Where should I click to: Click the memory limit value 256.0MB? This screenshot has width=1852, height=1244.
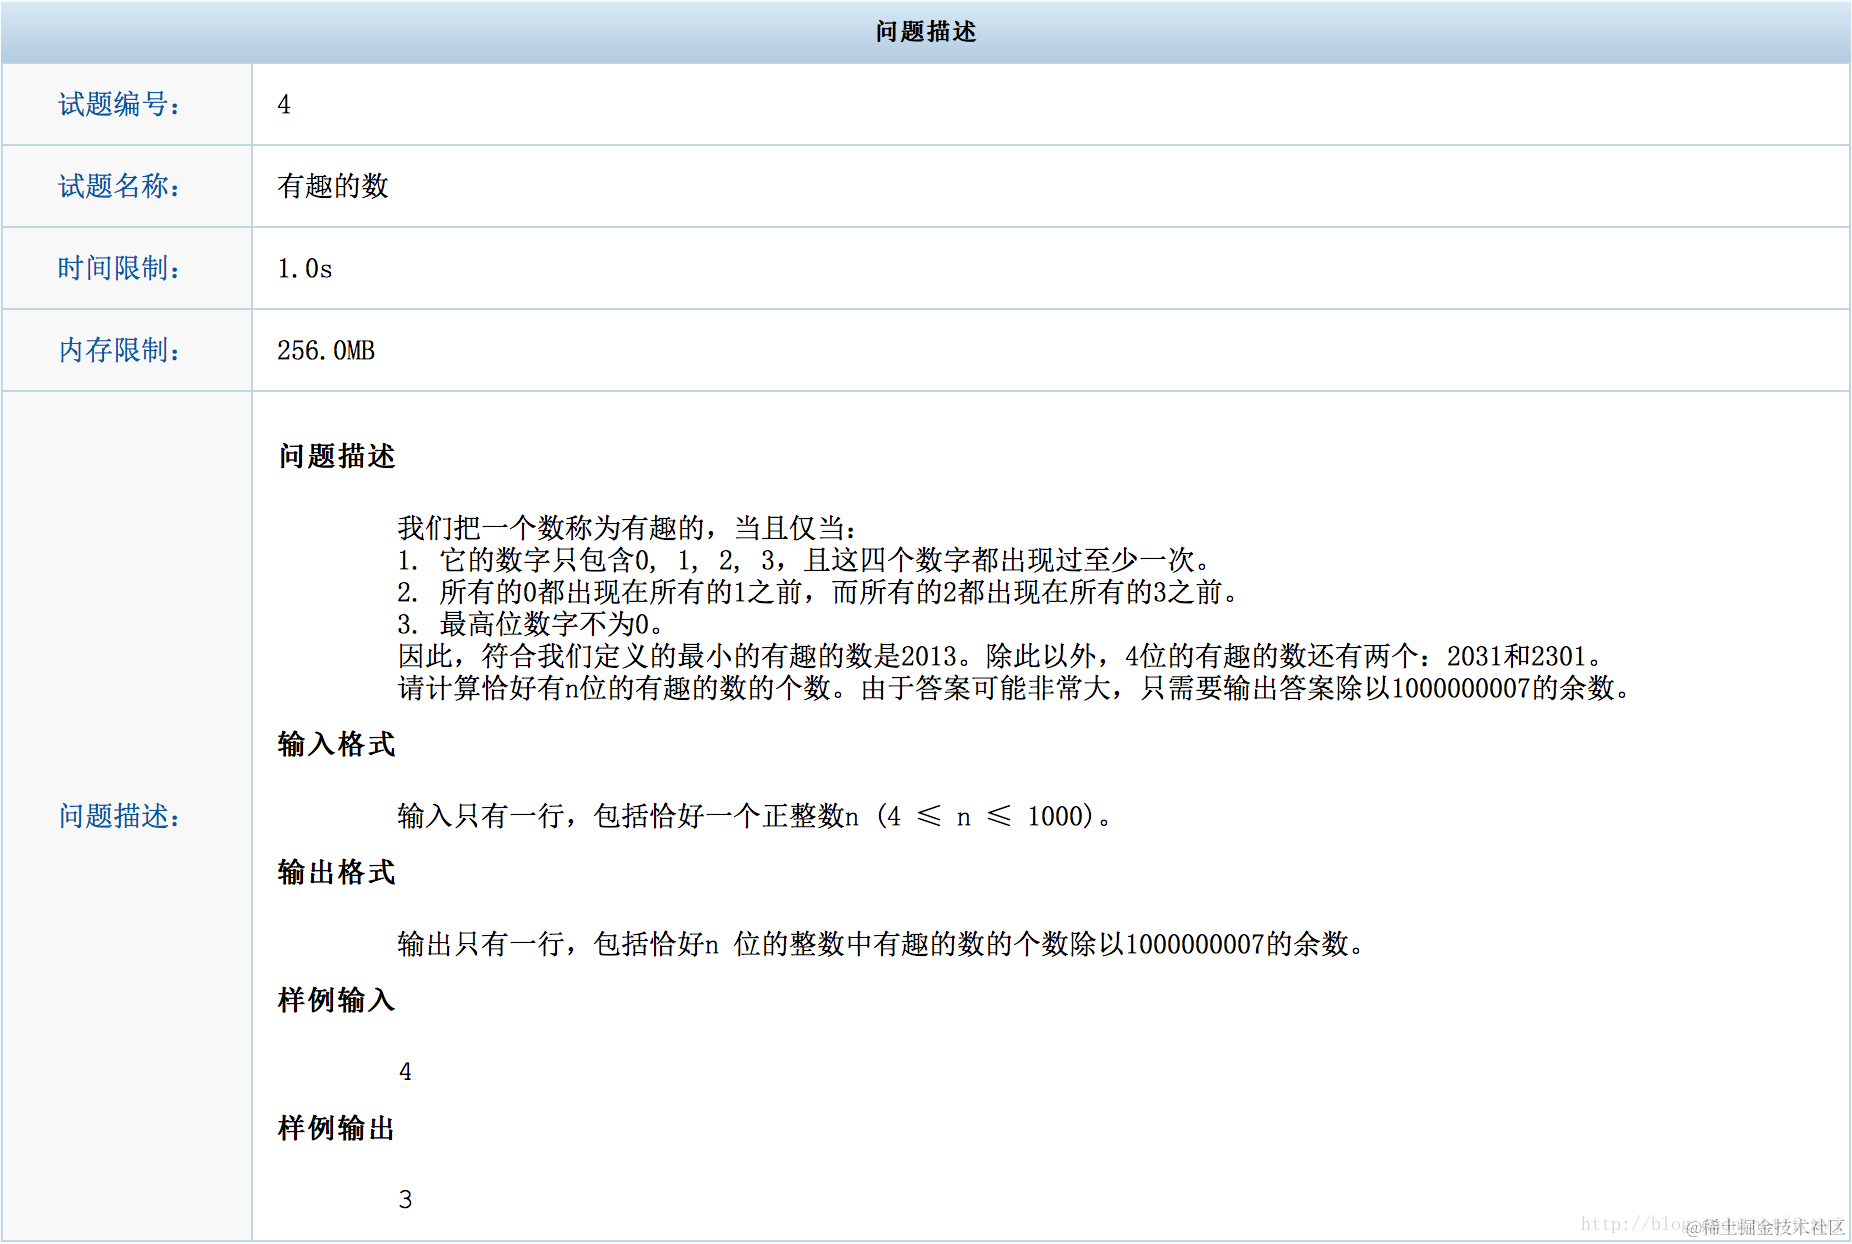coord(326,350)
